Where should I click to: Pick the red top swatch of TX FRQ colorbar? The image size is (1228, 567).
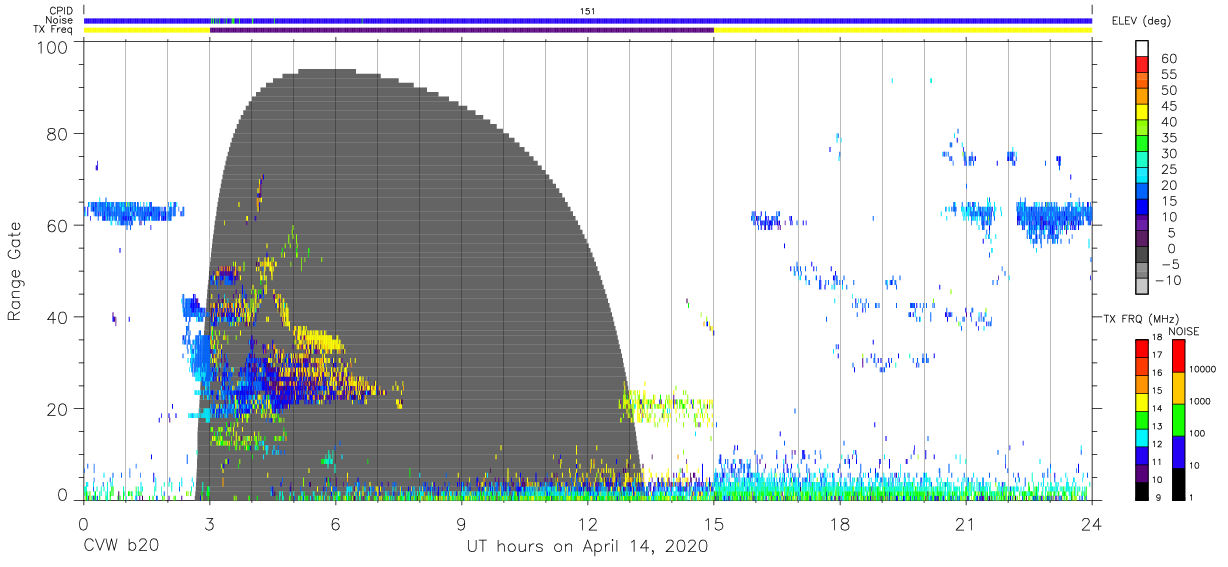(1142, 348)
